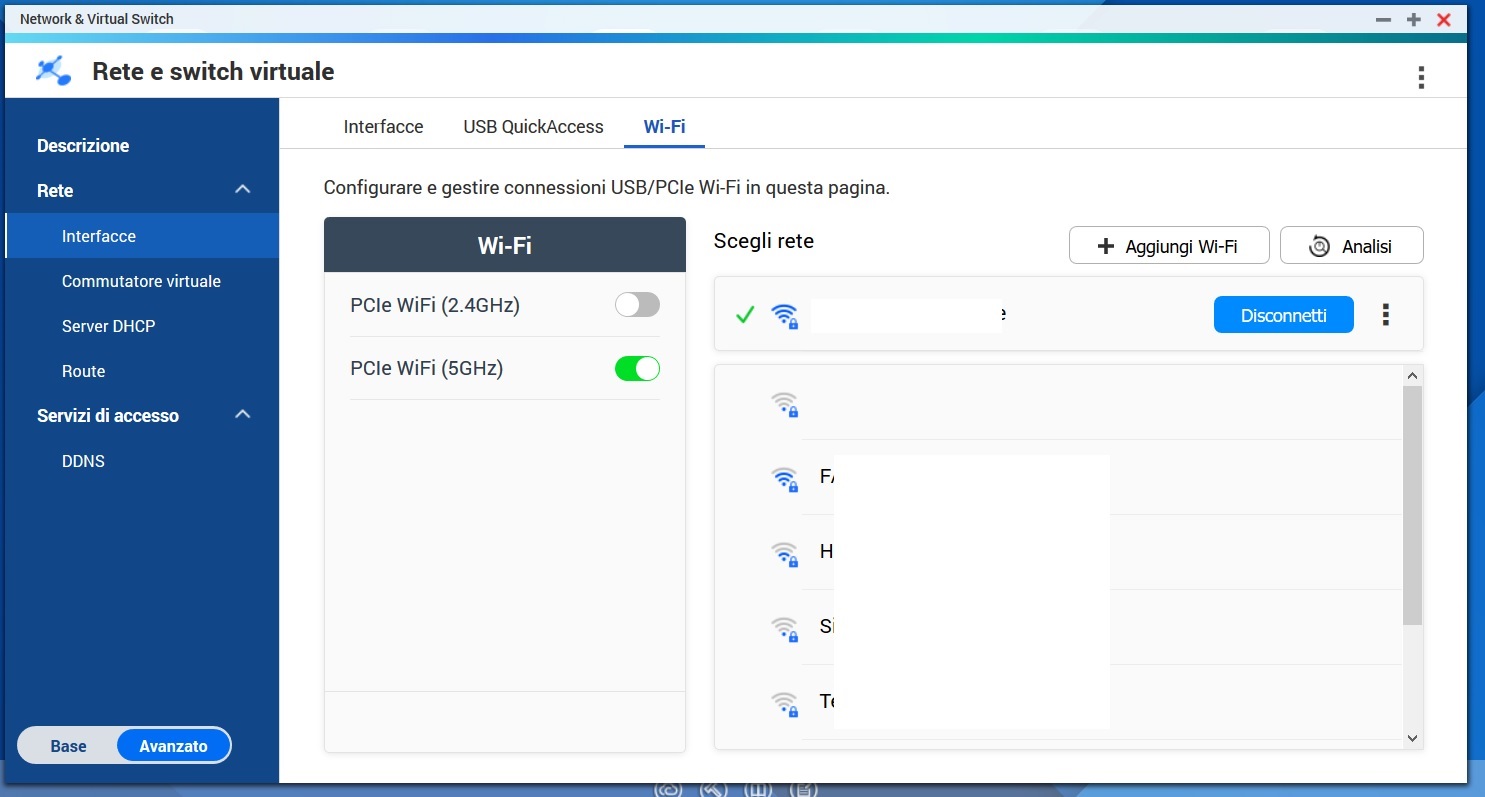The image size is (1485, 797).
Task: Click the connected network Wi-Fi signal icon
Action: point(784,316)
